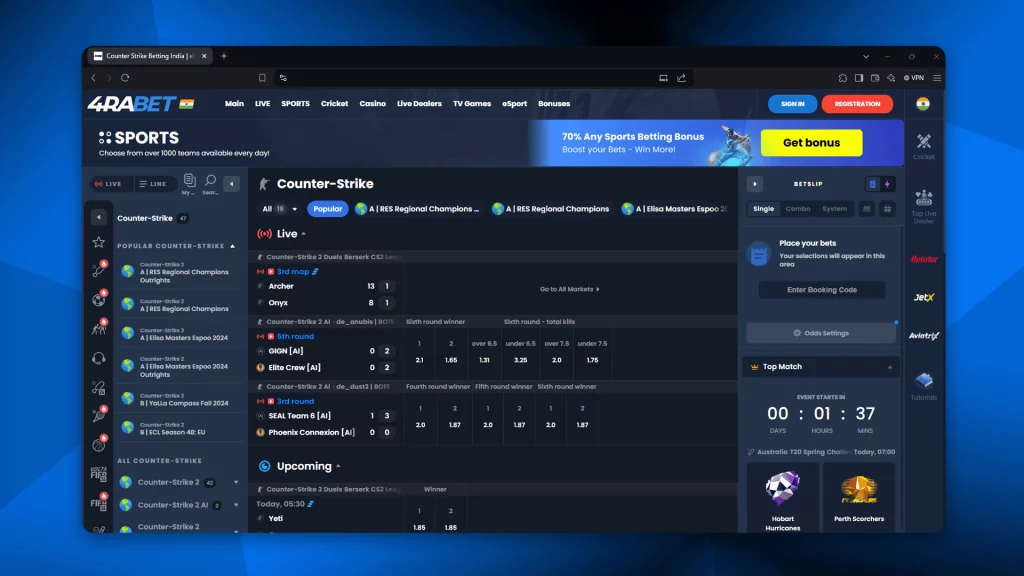
Task: Select Perth Scorchers team card
Action: [859, 498]
